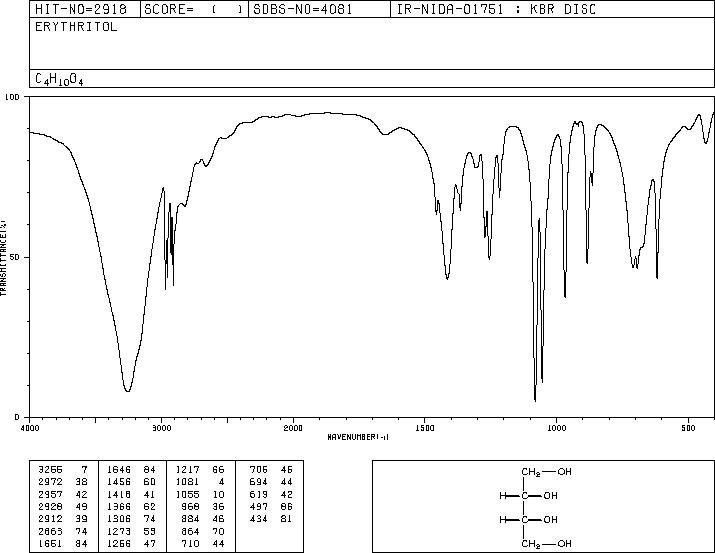Image resolution: width=715 pixels, height=553 pixels.
Task: Click the 4000 wavenumber axis label
Action: point(30,428)
